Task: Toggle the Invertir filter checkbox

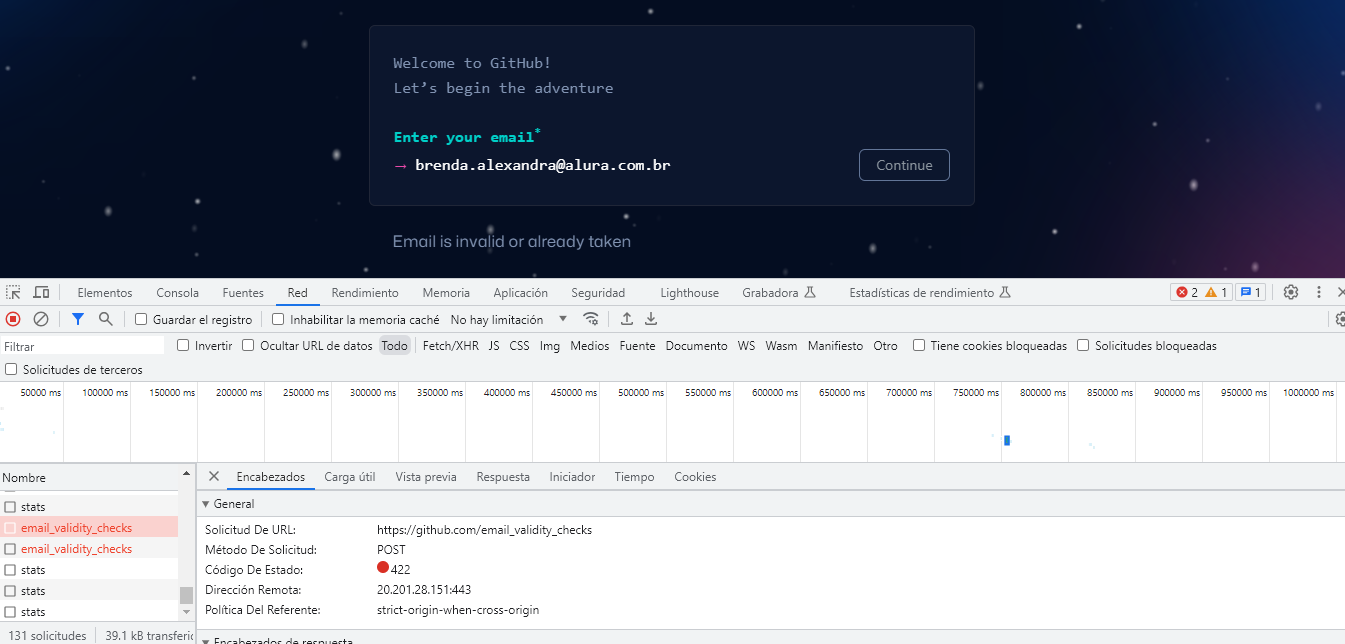Action: (183, 346)
